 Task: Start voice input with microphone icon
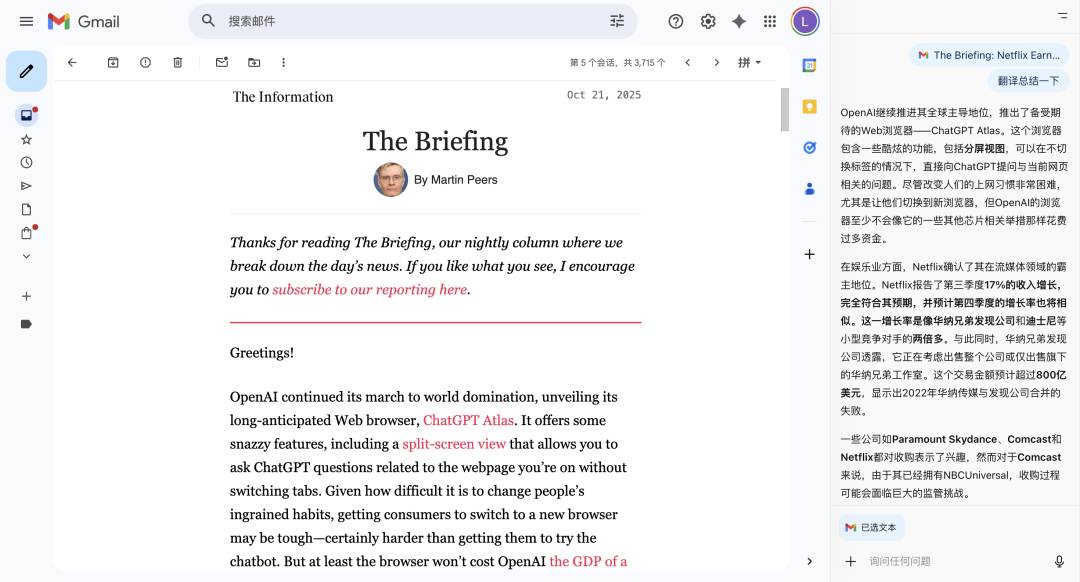pos(1059,562)
